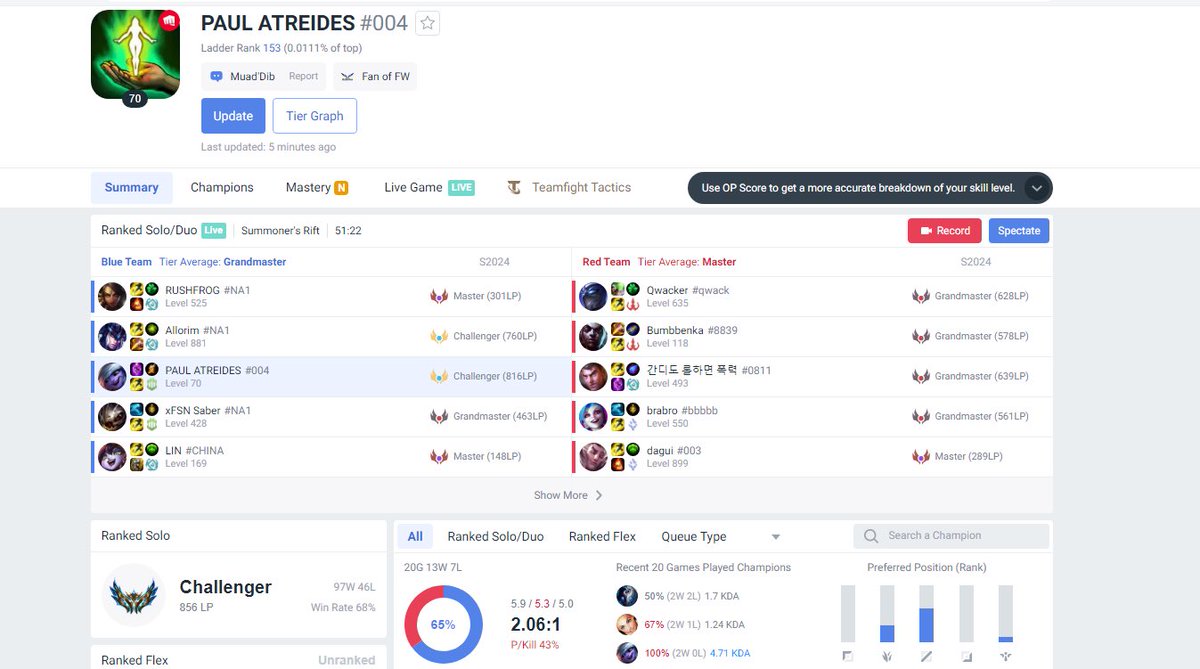Click the 100% (2W 0L) champion icon

coord(627,653)
